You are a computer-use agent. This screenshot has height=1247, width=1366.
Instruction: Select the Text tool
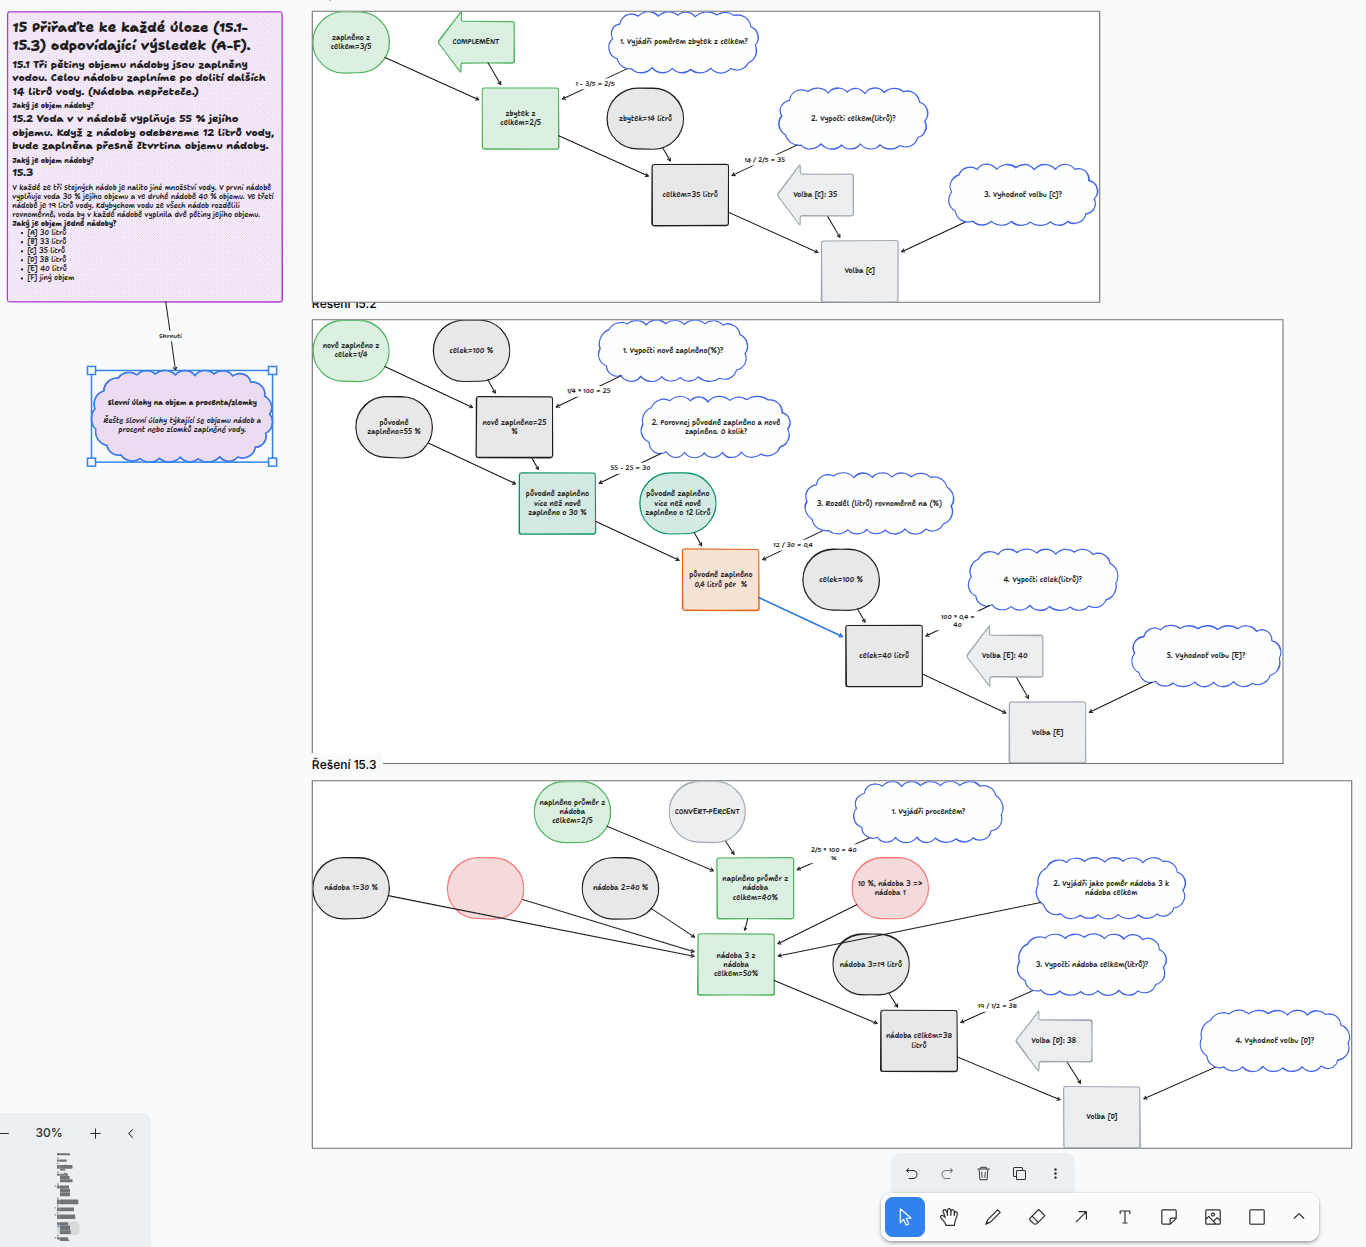click(x=1125, y=1217)
